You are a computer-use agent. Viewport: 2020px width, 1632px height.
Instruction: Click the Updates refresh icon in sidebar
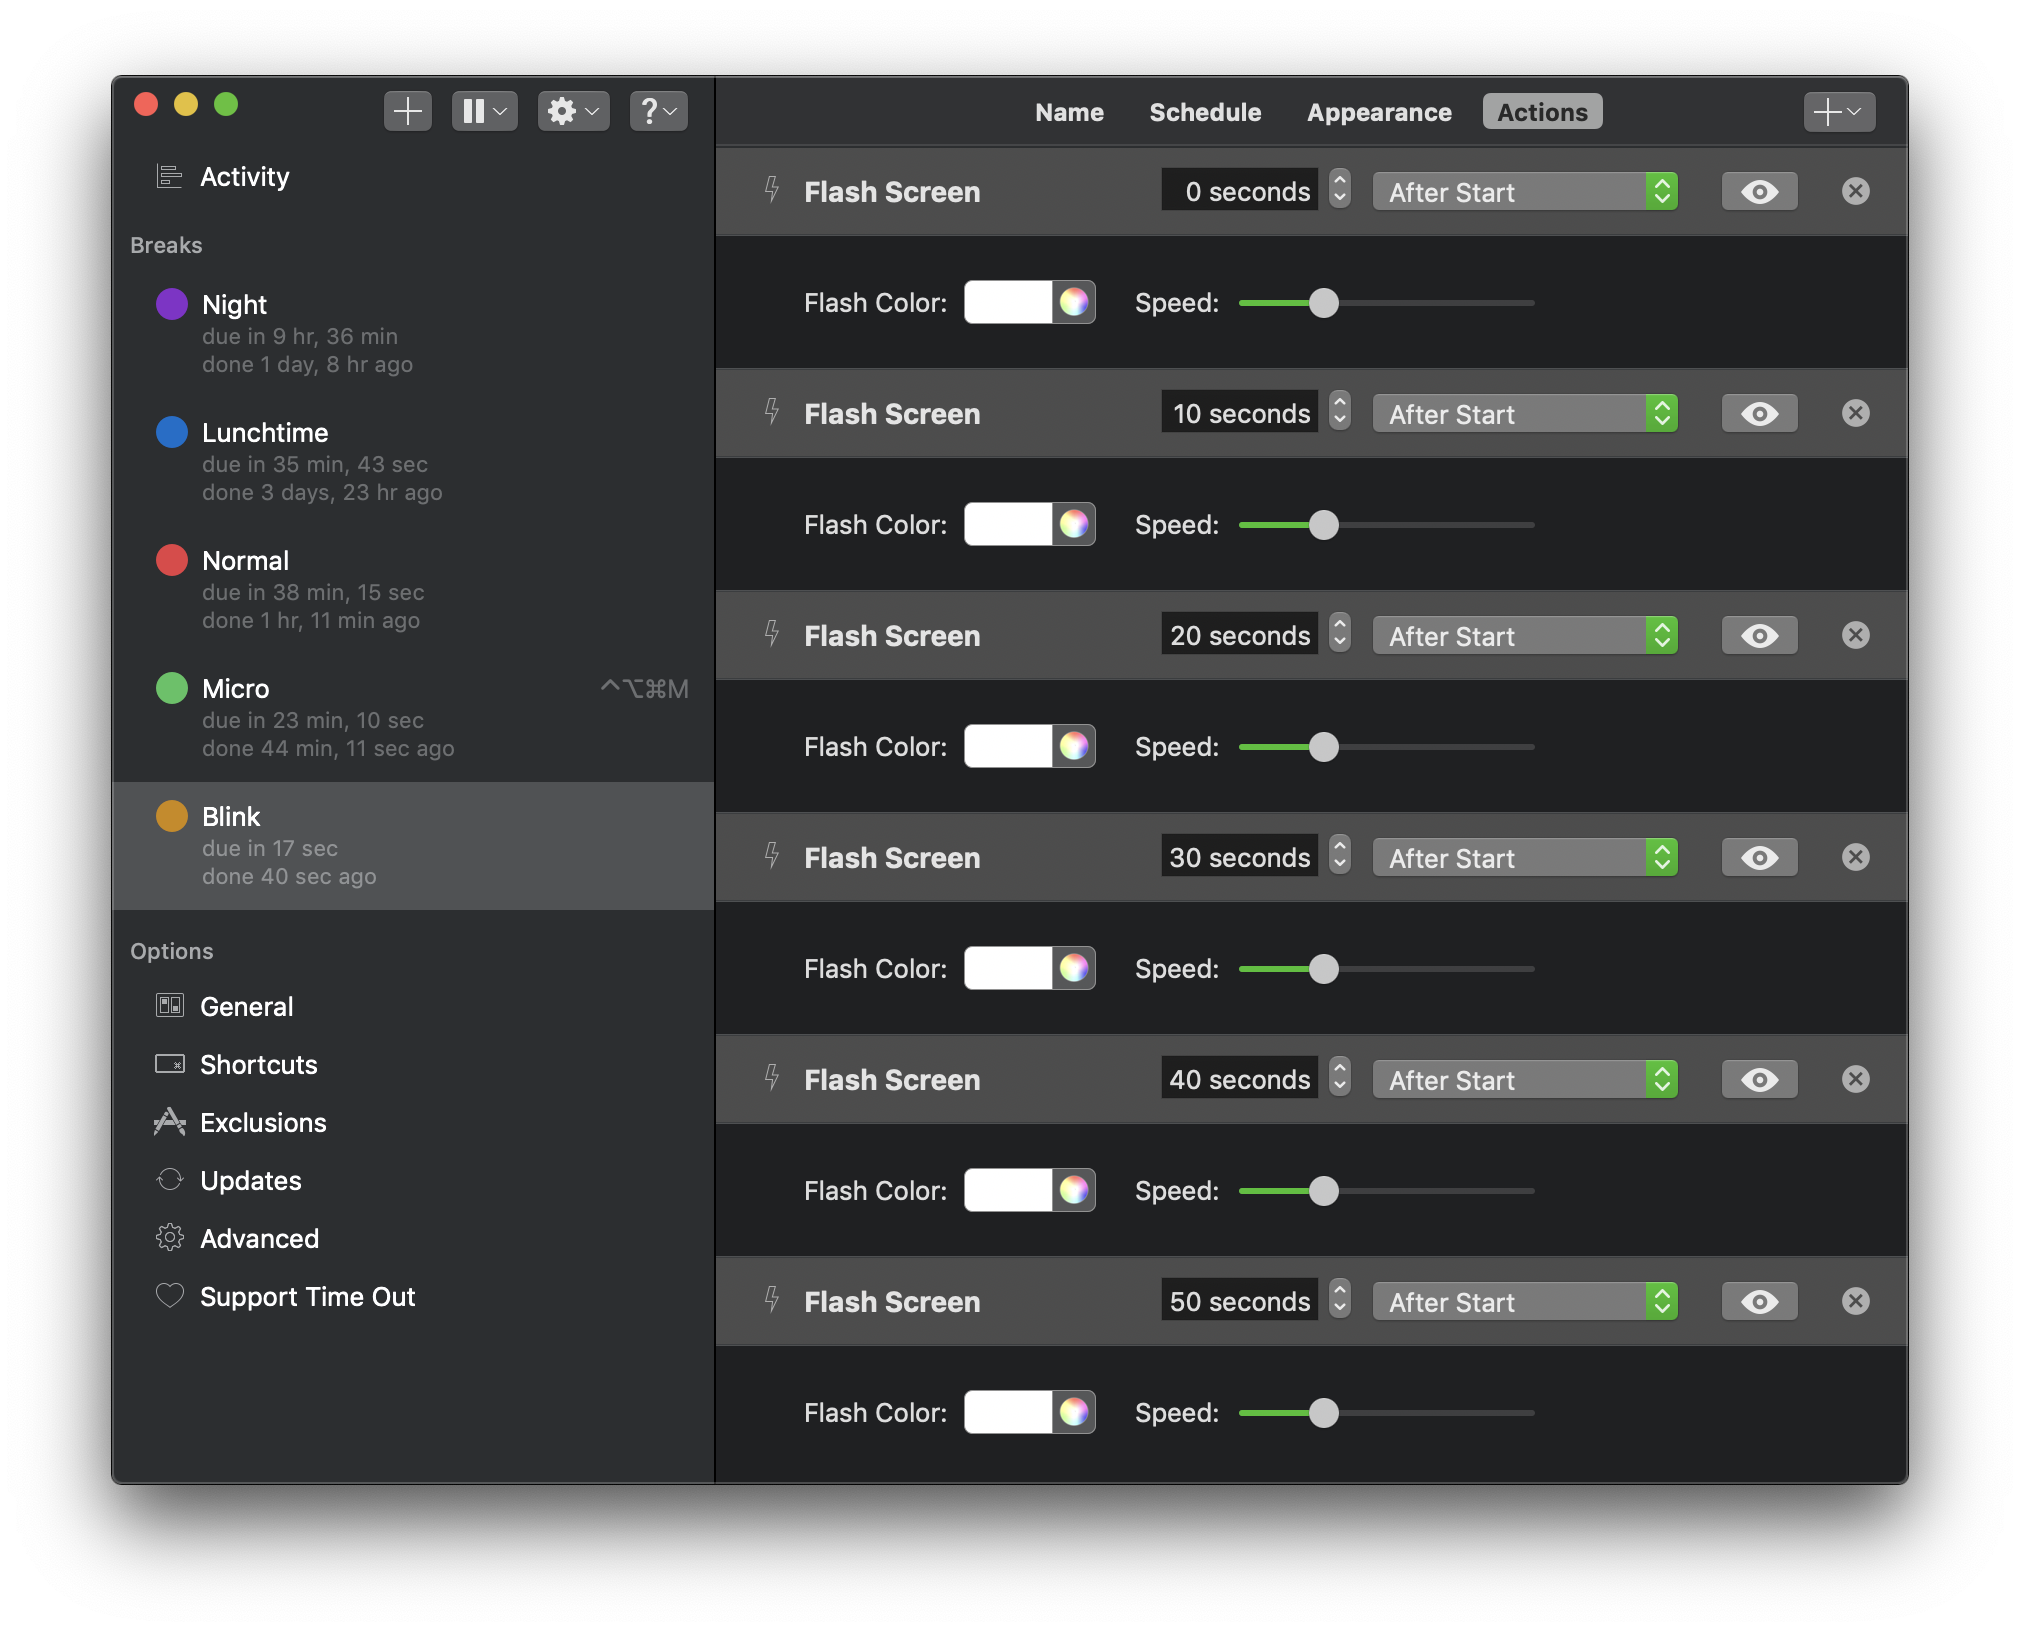[170, 1180]
